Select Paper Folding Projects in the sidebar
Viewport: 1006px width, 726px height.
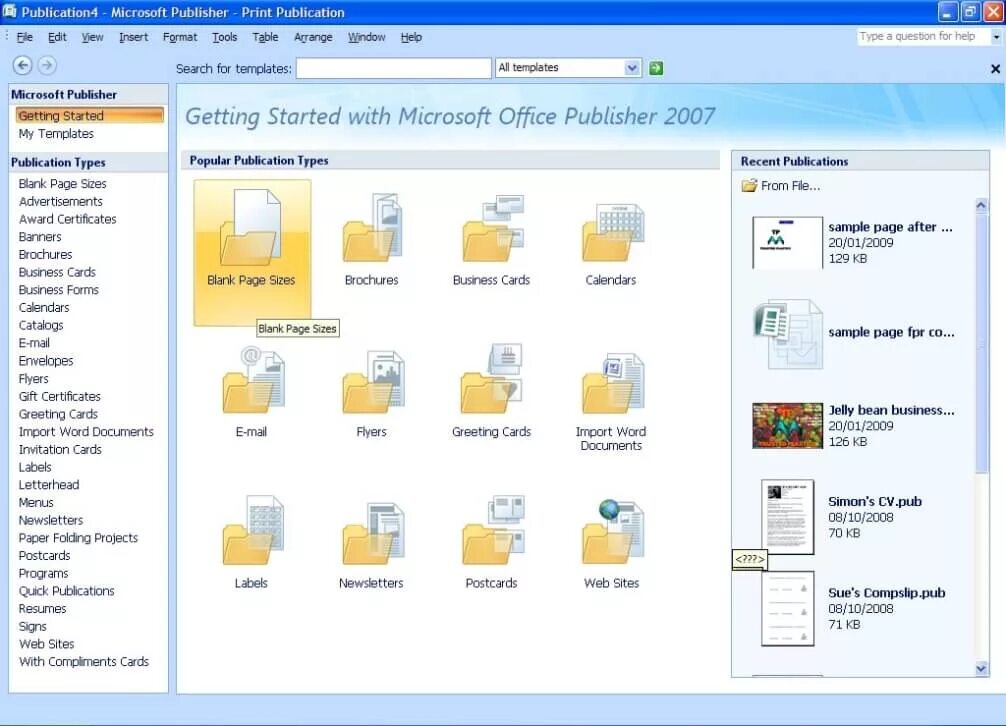coord(78,538)
